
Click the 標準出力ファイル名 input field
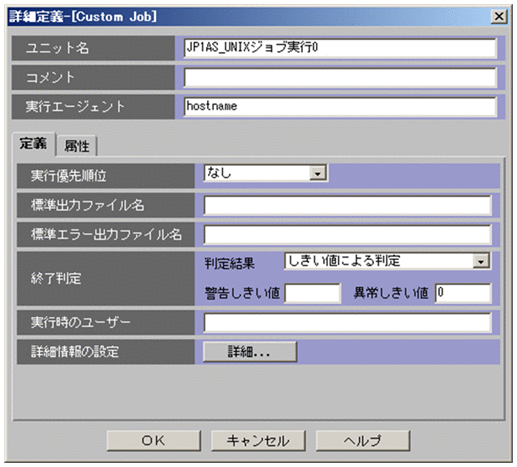pos(347,205)
